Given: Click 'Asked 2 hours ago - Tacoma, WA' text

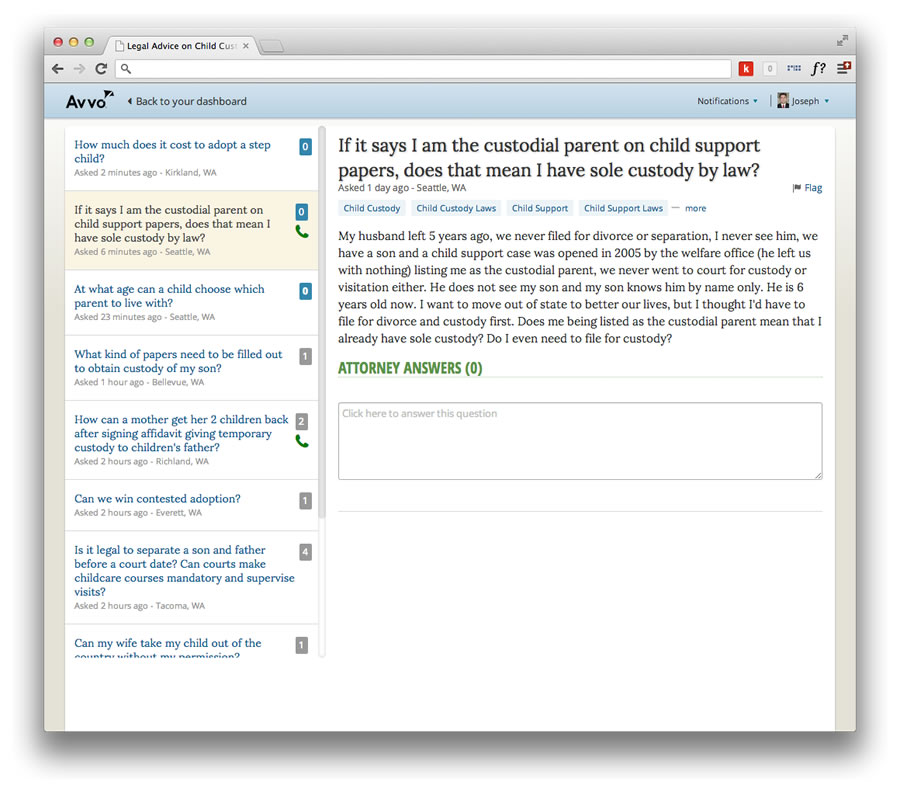Looking at the screenshot, I should click(x=139, y=605).
